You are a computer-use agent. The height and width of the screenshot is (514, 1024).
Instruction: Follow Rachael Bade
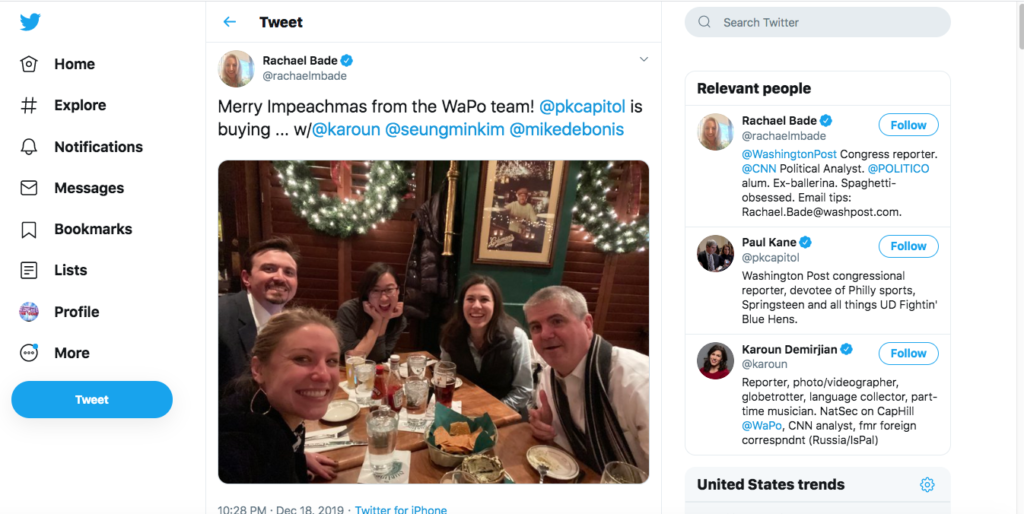[x=908, y=125]
